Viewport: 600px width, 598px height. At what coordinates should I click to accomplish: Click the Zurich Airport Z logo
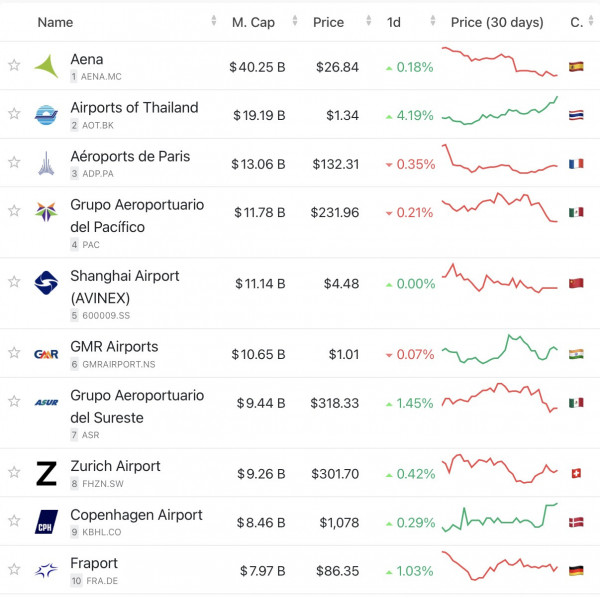[46, 473]
